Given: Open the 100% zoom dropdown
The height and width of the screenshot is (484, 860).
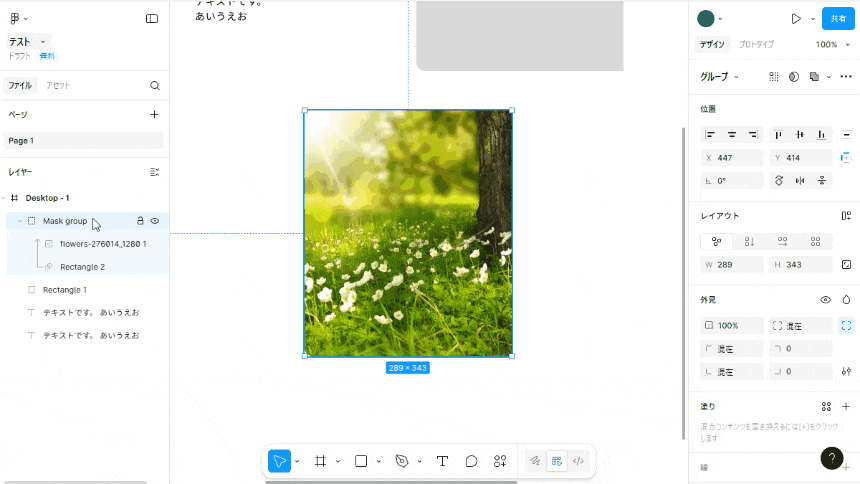Looking at the screenshot, I should pos(830,45).
